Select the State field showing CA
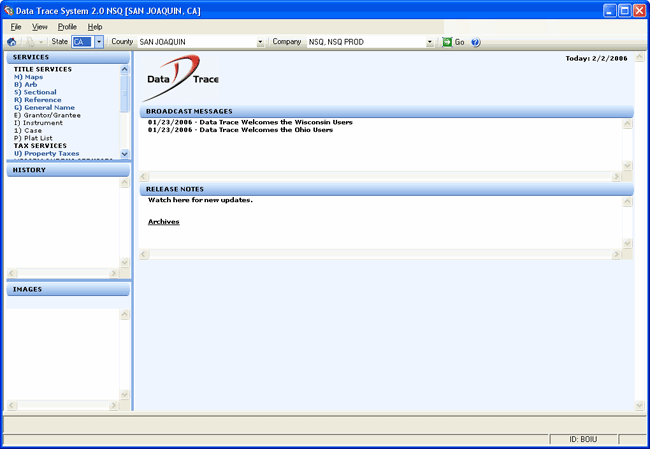The image size is (650, 449). coord(83,42)
